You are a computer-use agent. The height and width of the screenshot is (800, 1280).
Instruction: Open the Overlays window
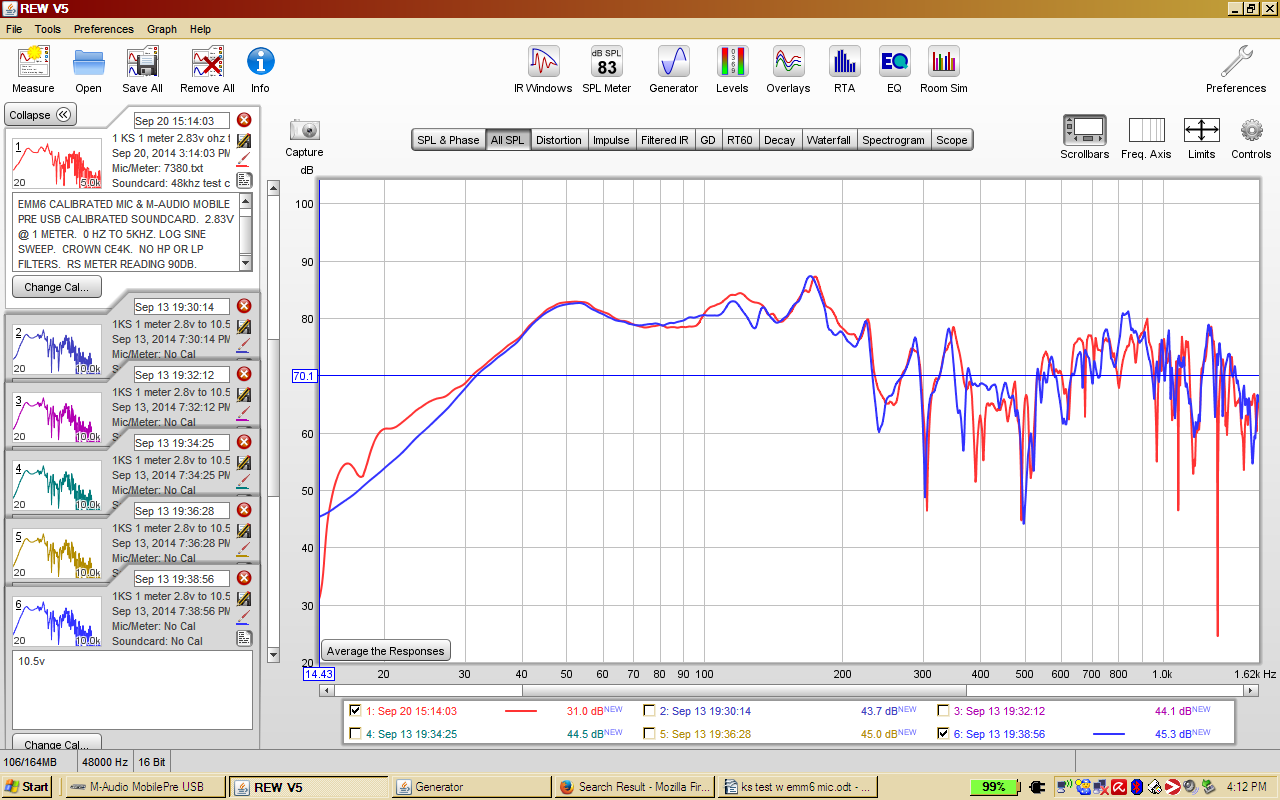point(788,62)
